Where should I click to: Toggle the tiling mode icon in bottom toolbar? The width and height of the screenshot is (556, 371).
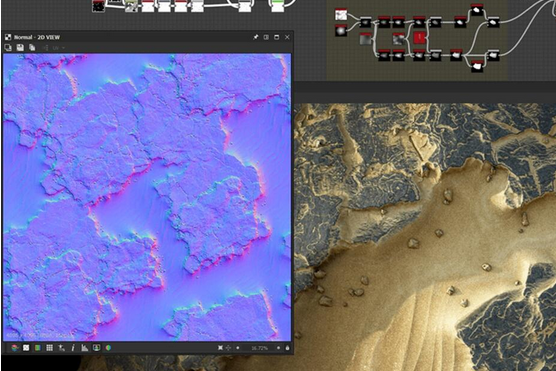[x=26, y=348]
